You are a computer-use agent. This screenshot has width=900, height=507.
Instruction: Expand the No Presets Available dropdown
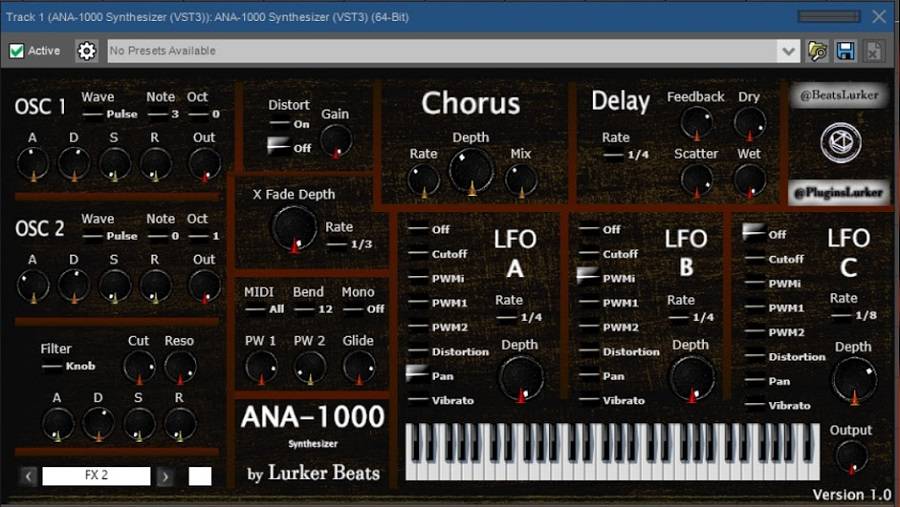pos(789,51)
